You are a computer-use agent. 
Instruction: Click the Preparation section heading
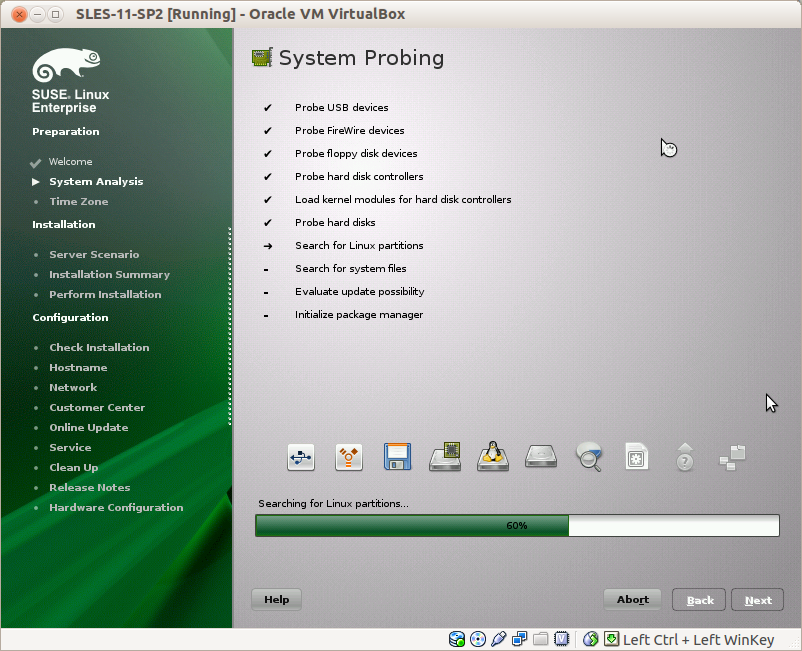tap(66, 131)
